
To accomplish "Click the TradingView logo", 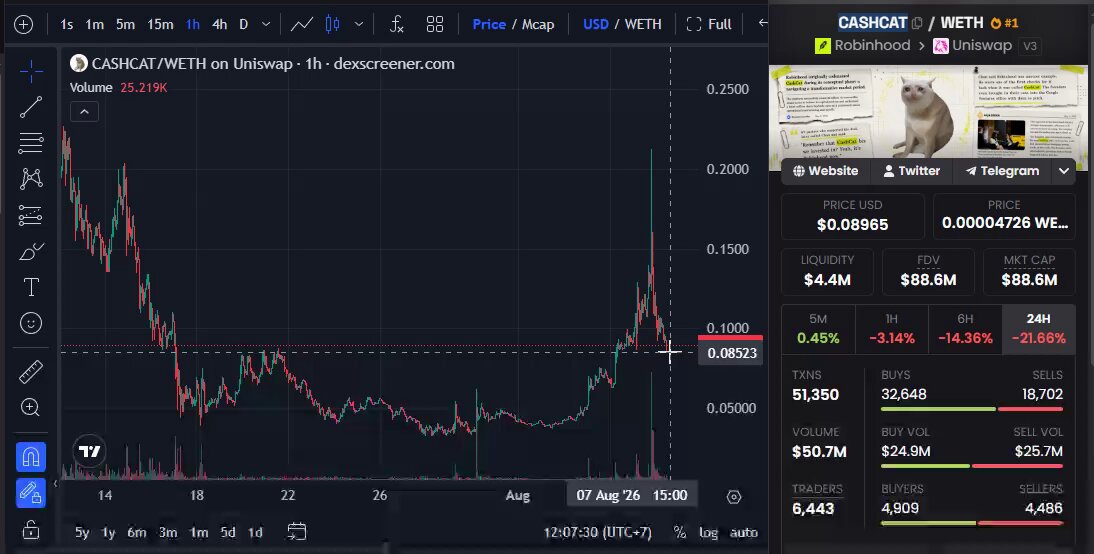I will [89, 451].
